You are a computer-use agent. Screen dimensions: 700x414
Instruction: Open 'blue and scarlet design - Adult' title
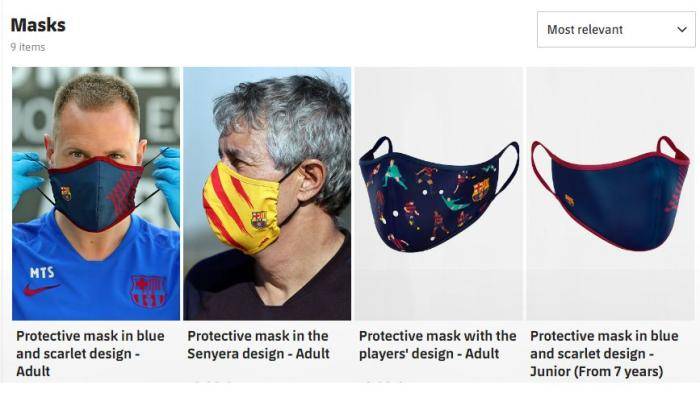pyautogui.click(x=90, y=353)
